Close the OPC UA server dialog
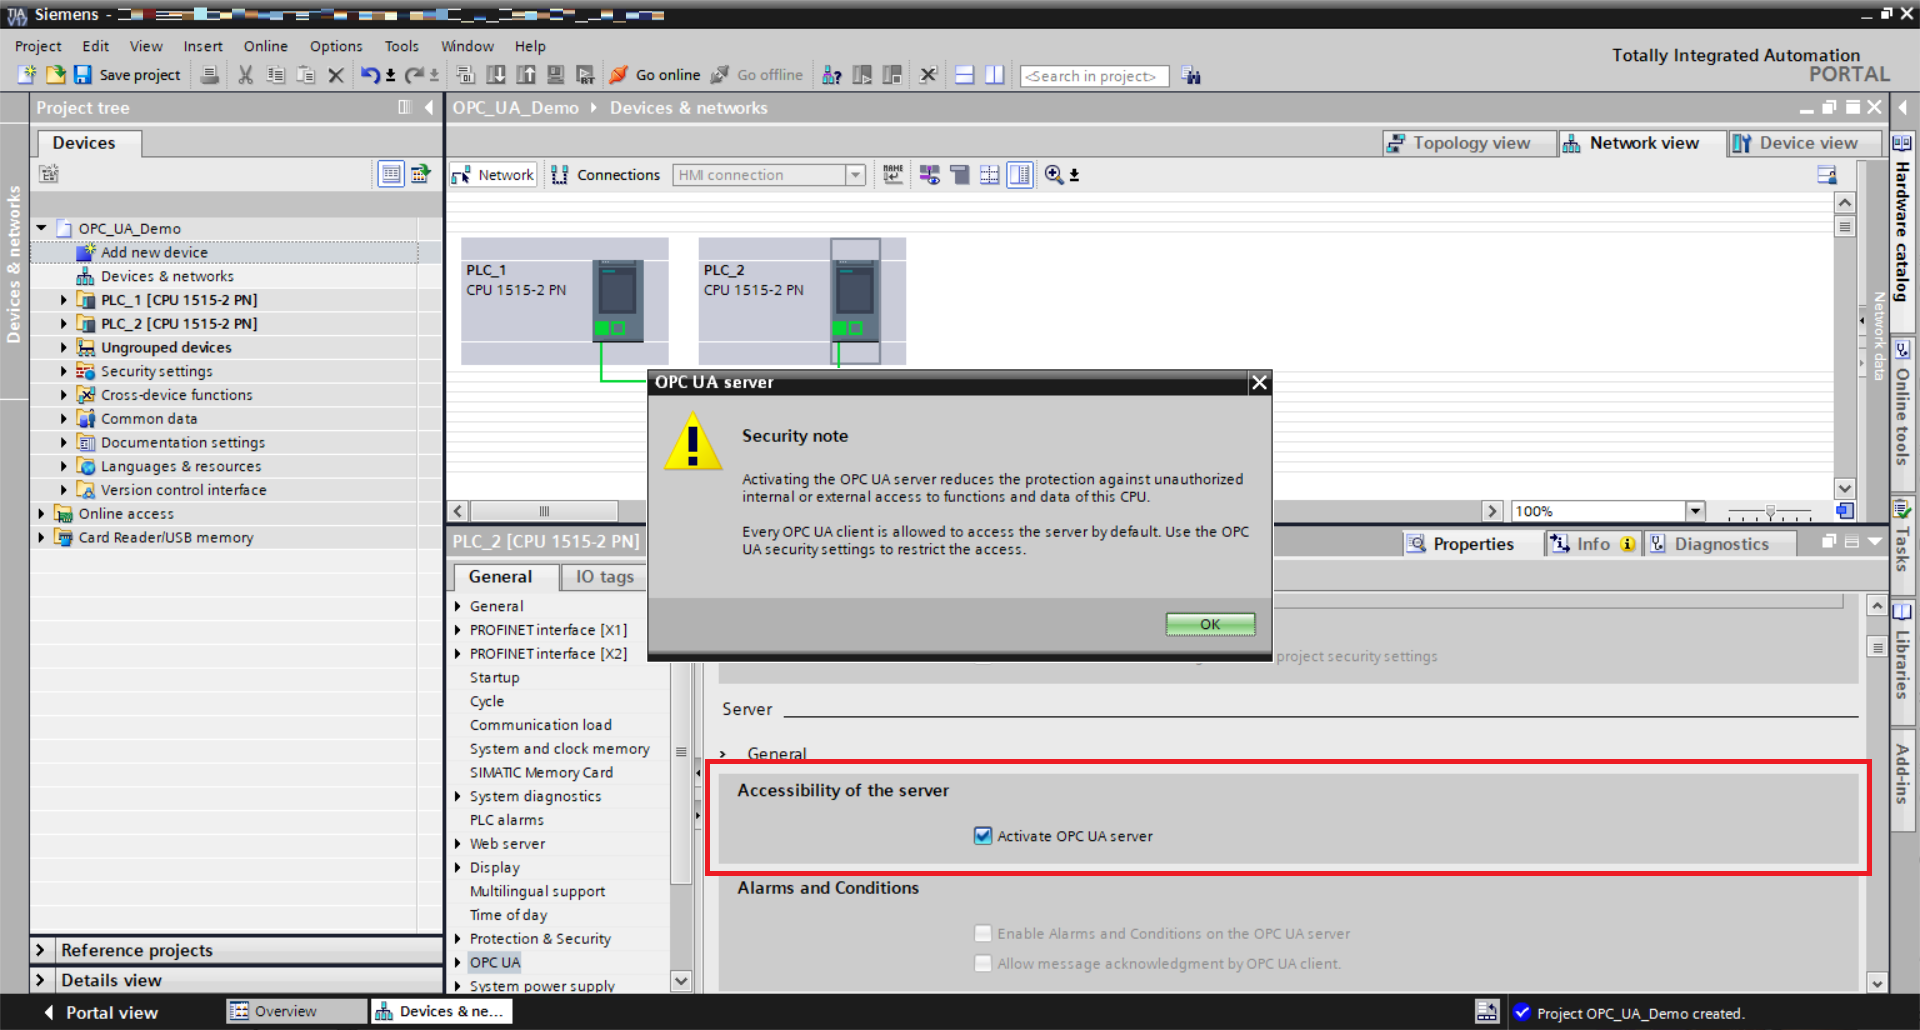The height and width of the screenshot is (1030, 1920). tap(1259, 382)
